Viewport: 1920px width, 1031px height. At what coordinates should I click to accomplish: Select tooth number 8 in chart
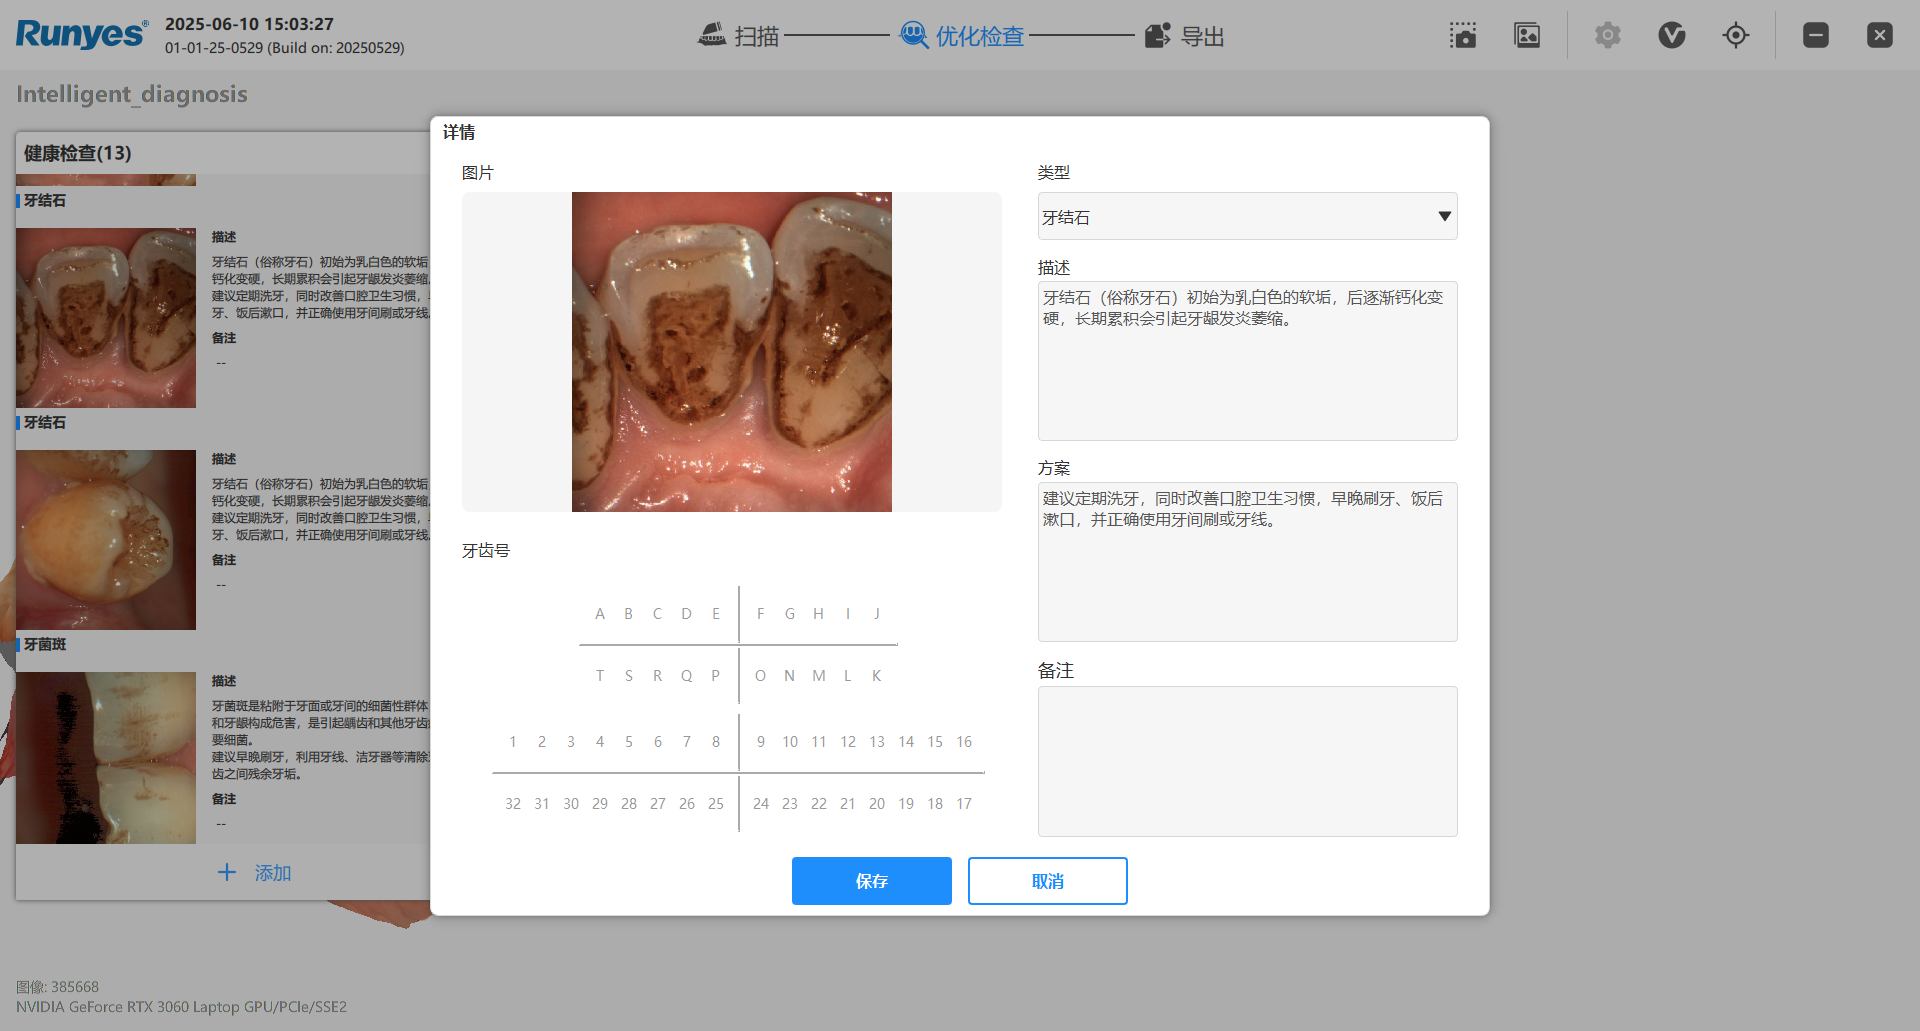click(716, 742)
